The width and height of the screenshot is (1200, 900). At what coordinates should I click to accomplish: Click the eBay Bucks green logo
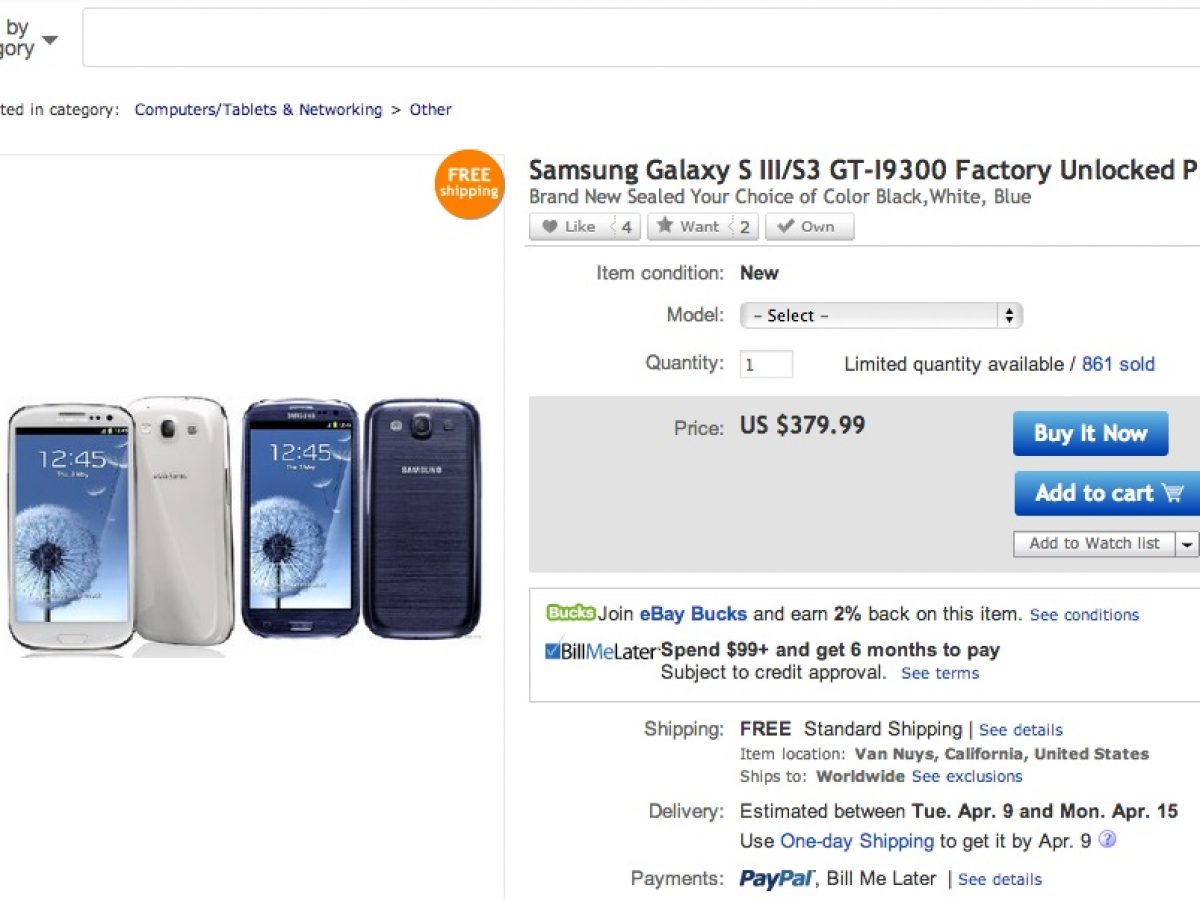click(570, 613)
